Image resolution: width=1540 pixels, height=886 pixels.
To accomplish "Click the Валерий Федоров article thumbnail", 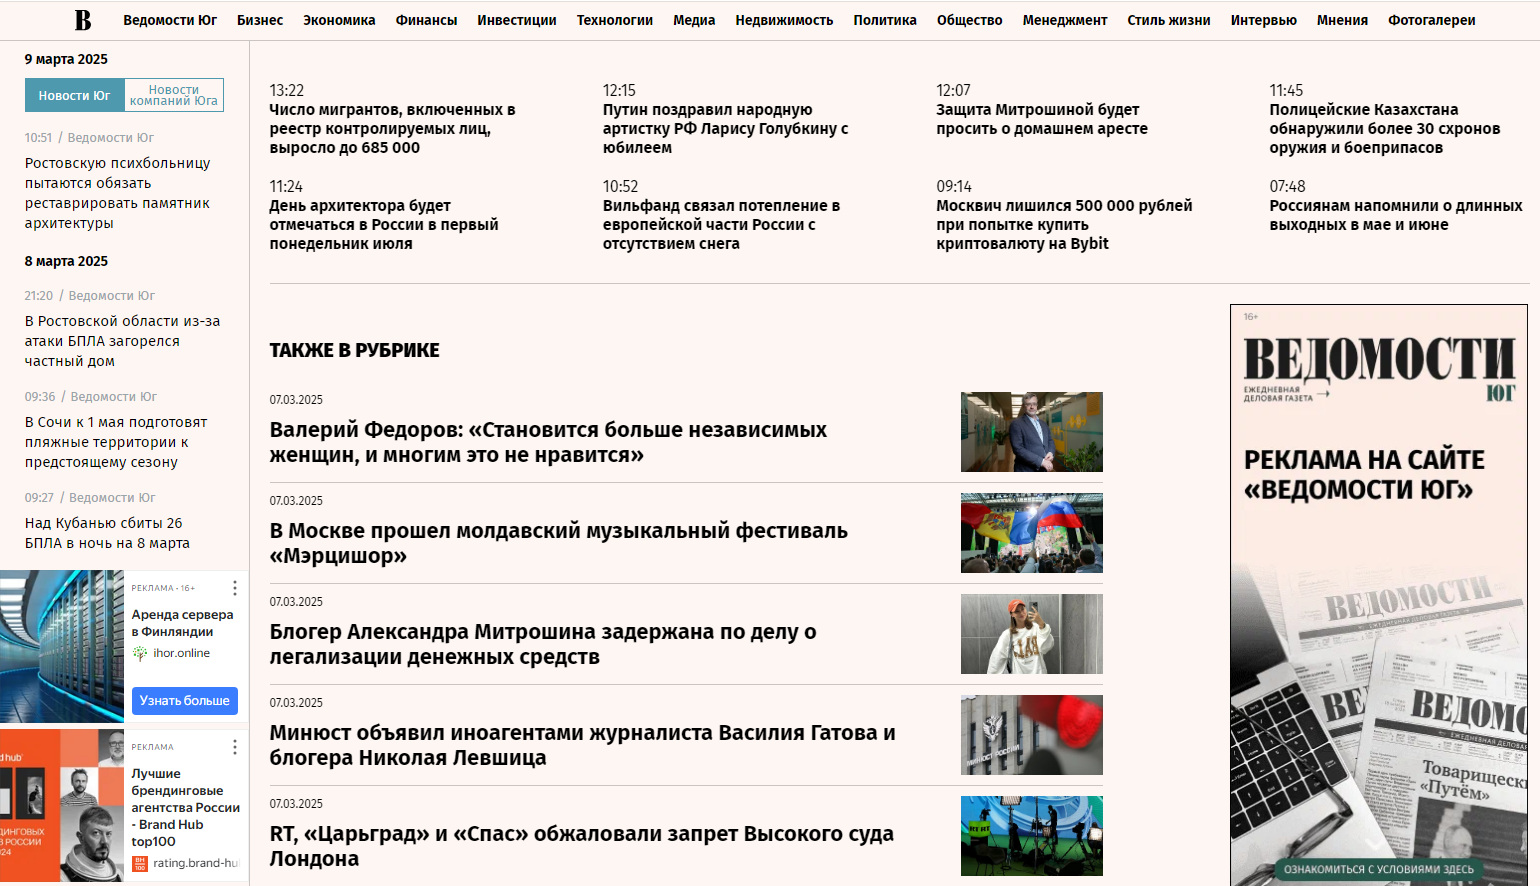I will tap(1032, 432).
